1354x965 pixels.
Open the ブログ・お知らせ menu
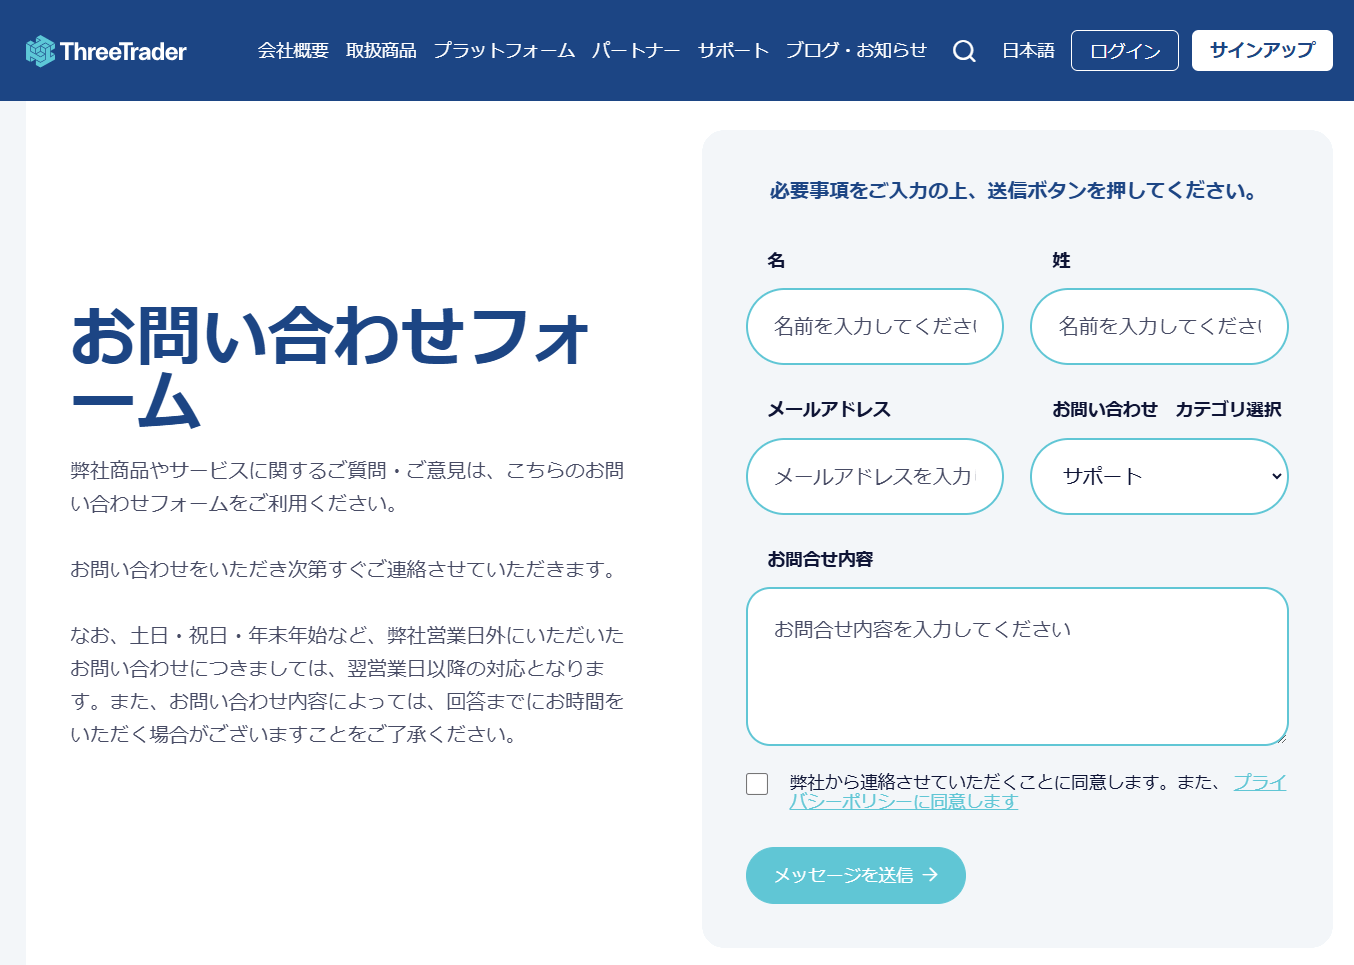click(856, 50)
